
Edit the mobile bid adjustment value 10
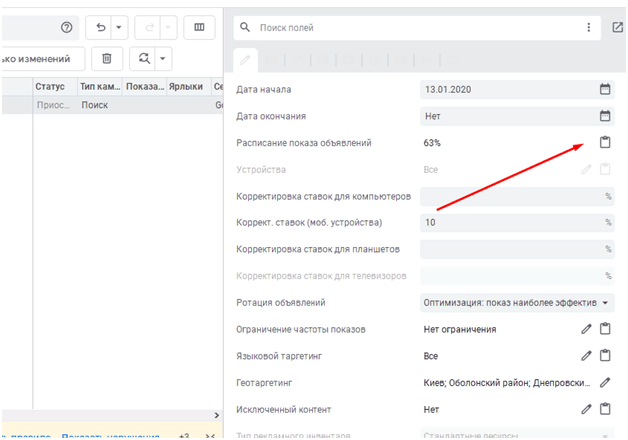pos(517,222)
